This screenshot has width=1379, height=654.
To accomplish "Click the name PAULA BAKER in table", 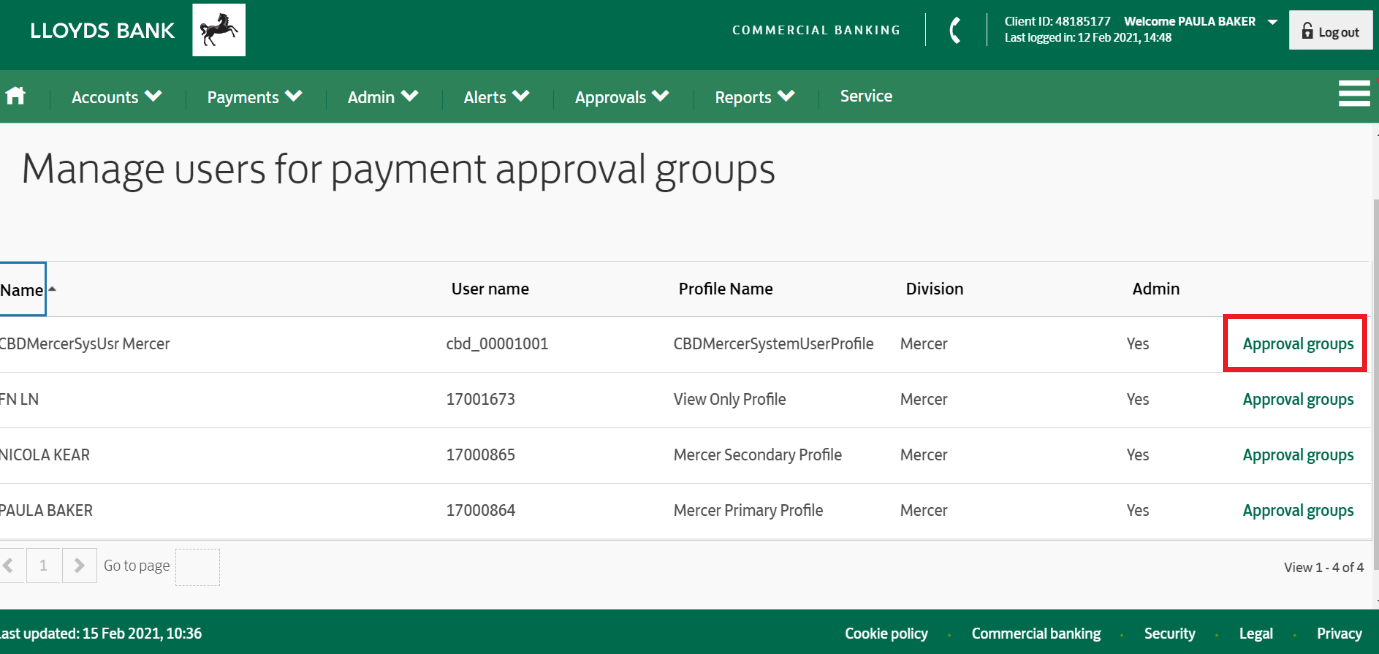I will [x=46, y=511].
